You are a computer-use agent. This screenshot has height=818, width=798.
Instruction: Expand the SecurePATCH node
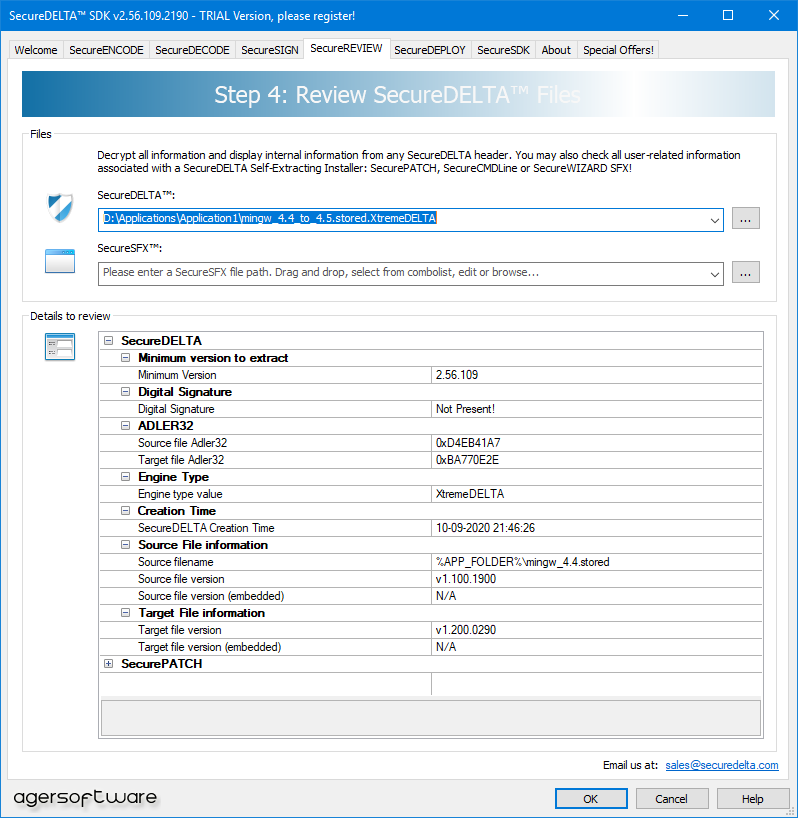point(108,664)
